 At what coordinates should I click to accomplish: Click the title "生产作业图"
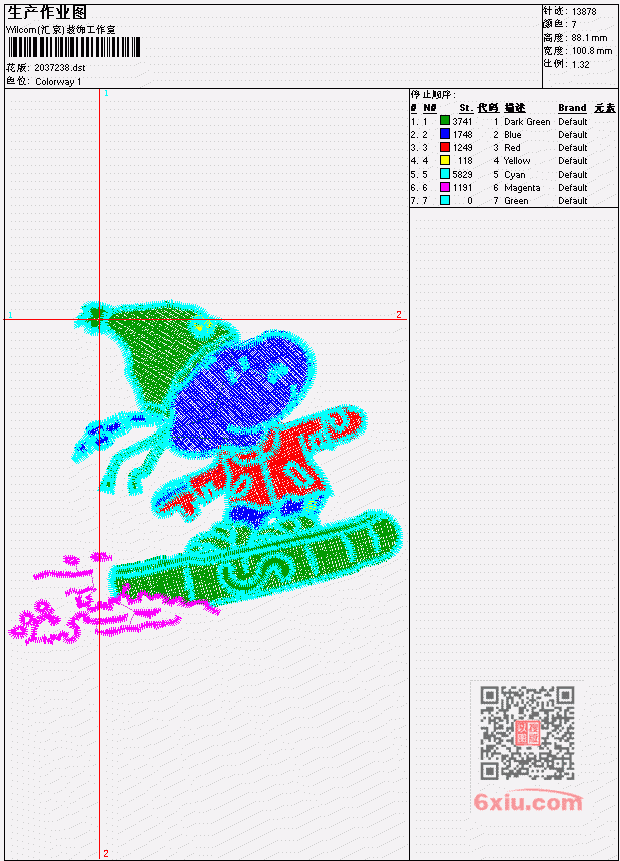tap(47, 13)
